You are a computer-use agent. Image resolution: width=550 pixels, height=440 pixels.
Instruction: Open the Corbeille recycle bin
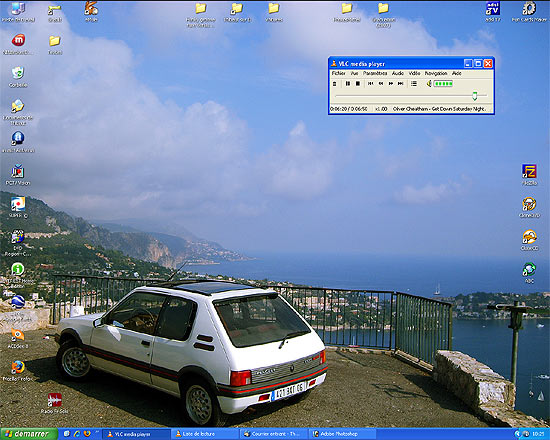[x=18, y=77]
